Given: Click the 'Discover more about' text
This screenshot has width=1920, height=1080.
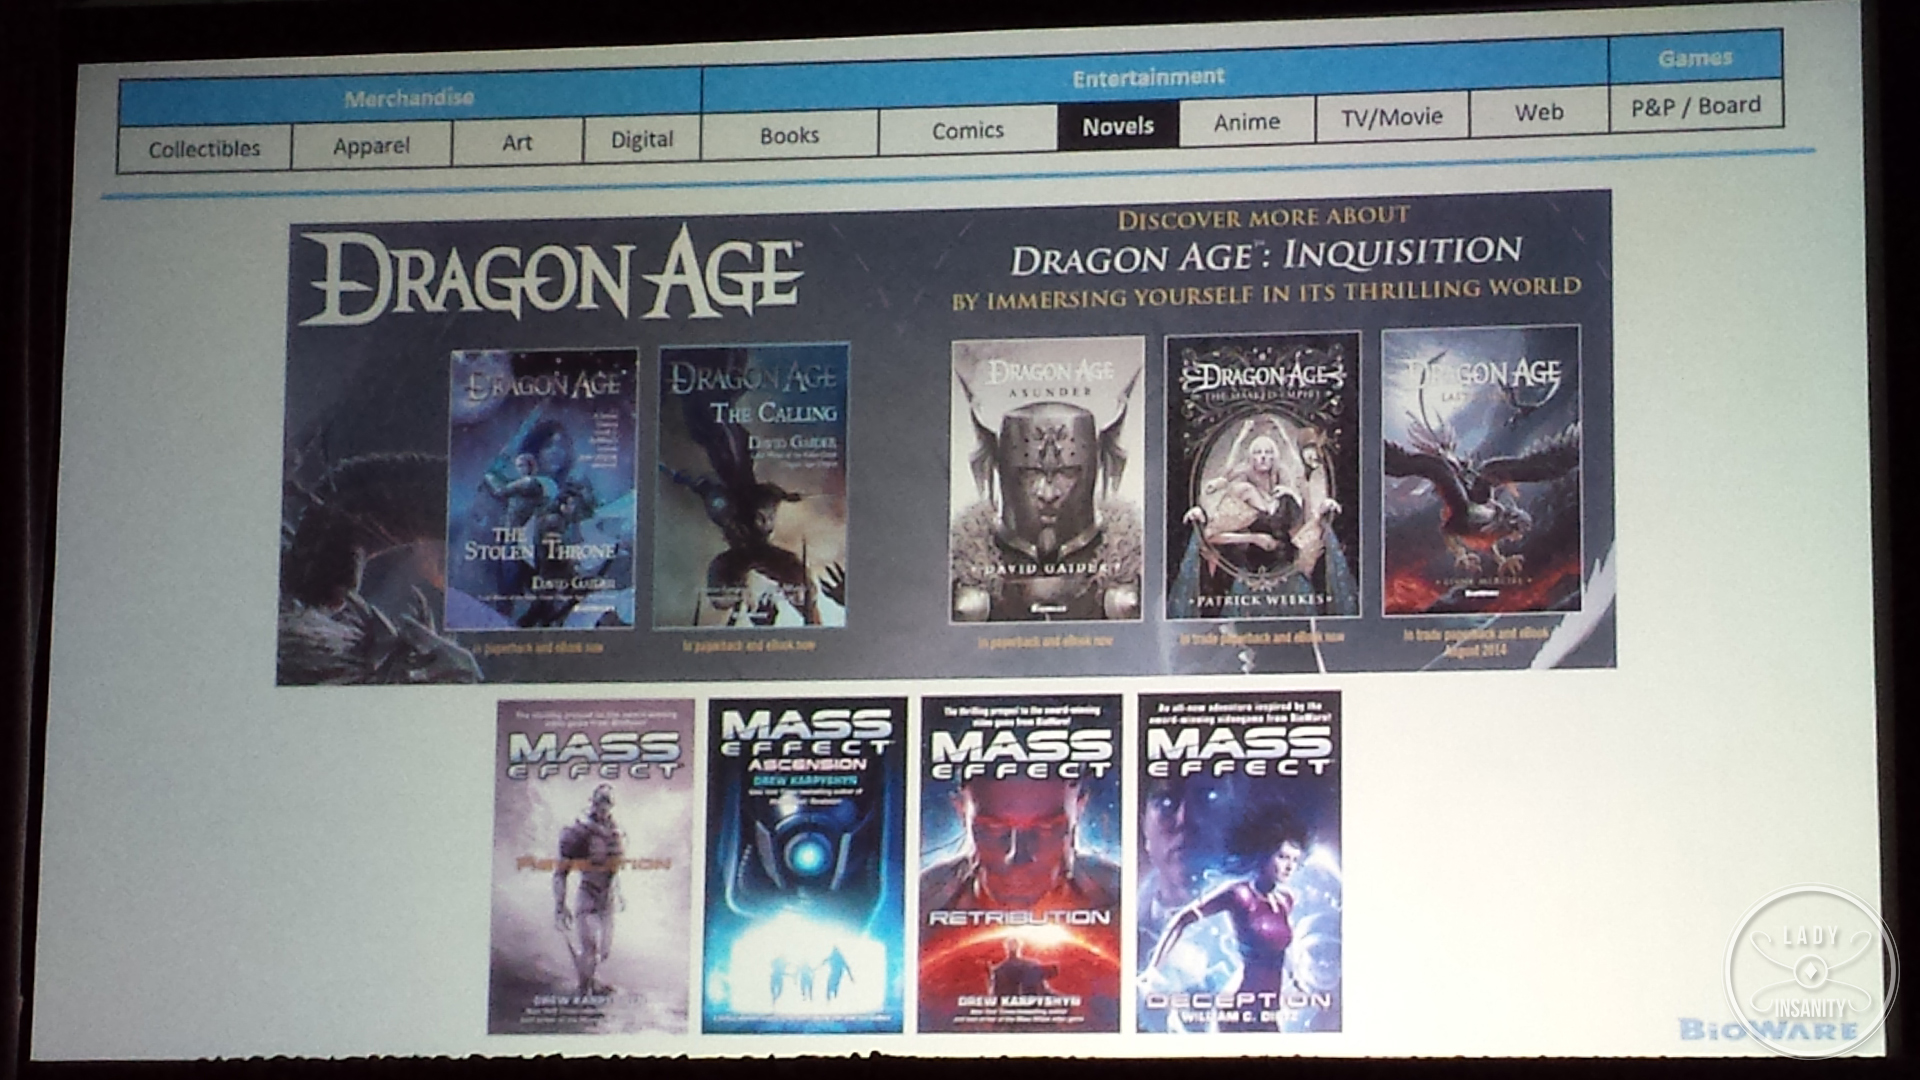Looking at the screenshot, I should click(x=1264, y=217).
